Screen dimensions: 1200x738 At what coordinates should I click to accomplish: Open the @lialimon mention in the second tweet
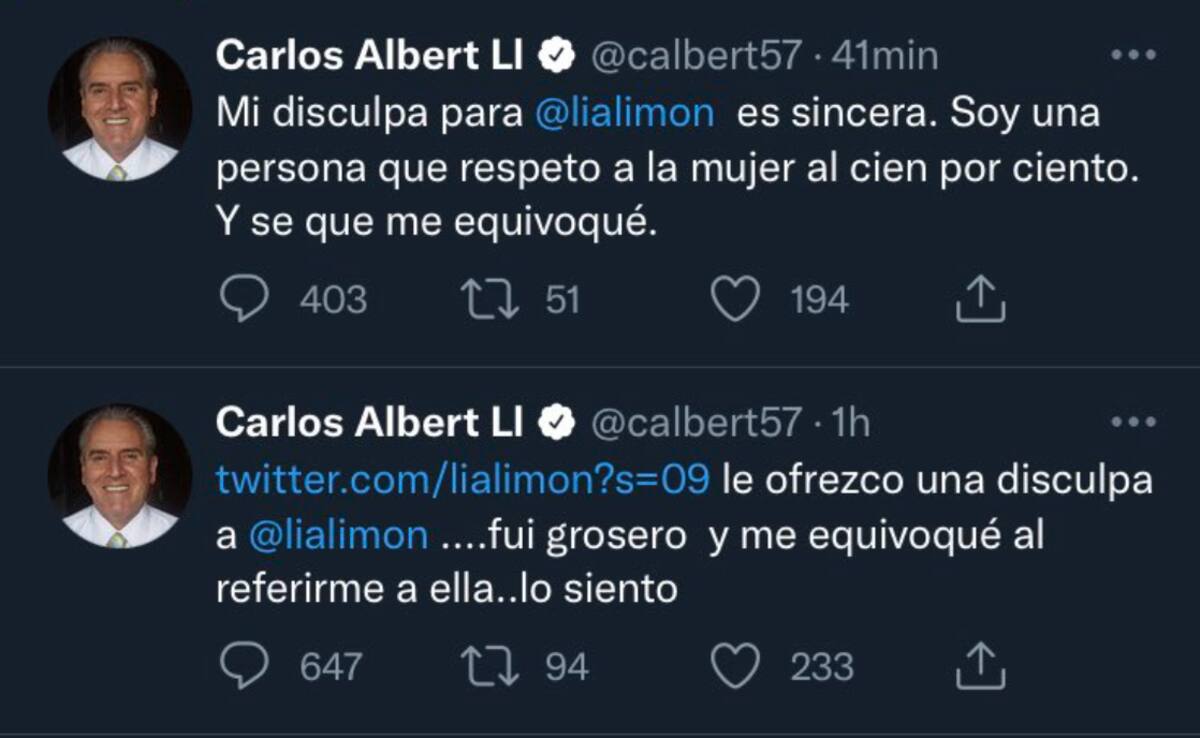337,536
